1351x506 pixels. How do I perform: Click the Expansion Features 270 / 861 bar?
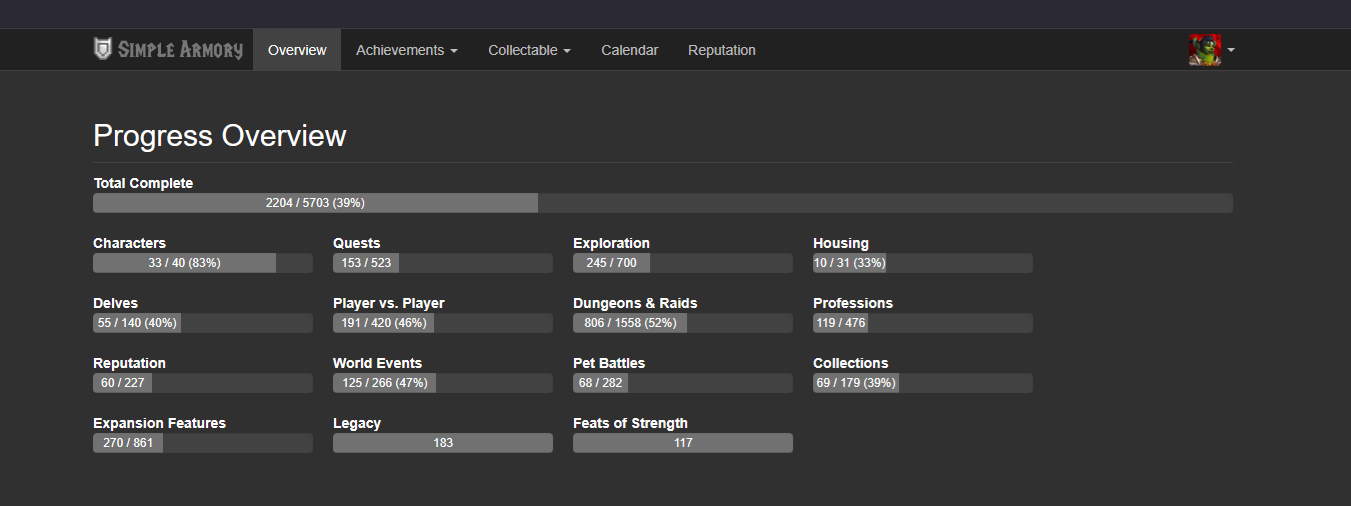point(203,443)
